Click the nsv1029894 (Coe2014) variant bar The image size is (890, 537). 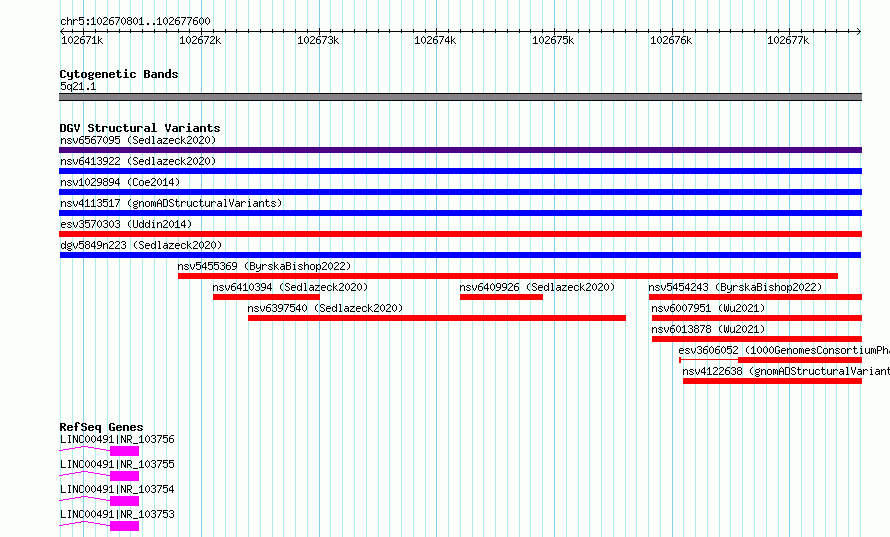point(460,192)
